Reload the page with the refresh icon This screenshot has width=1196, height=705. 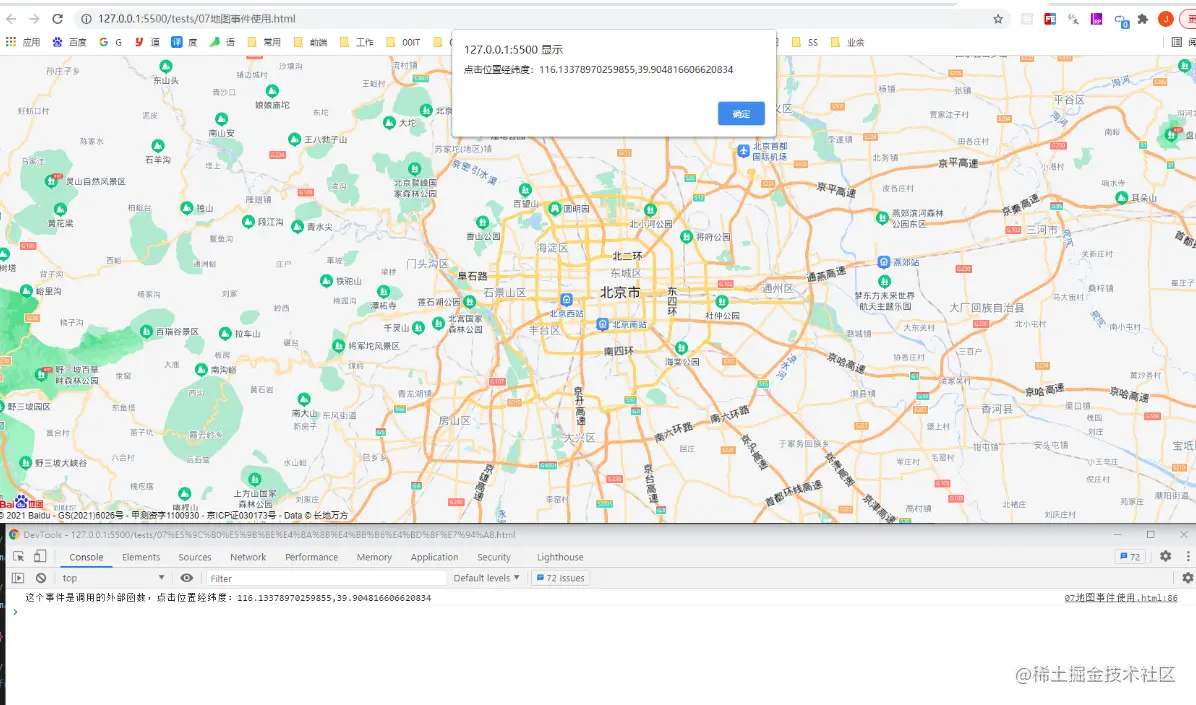coord(57,18)
